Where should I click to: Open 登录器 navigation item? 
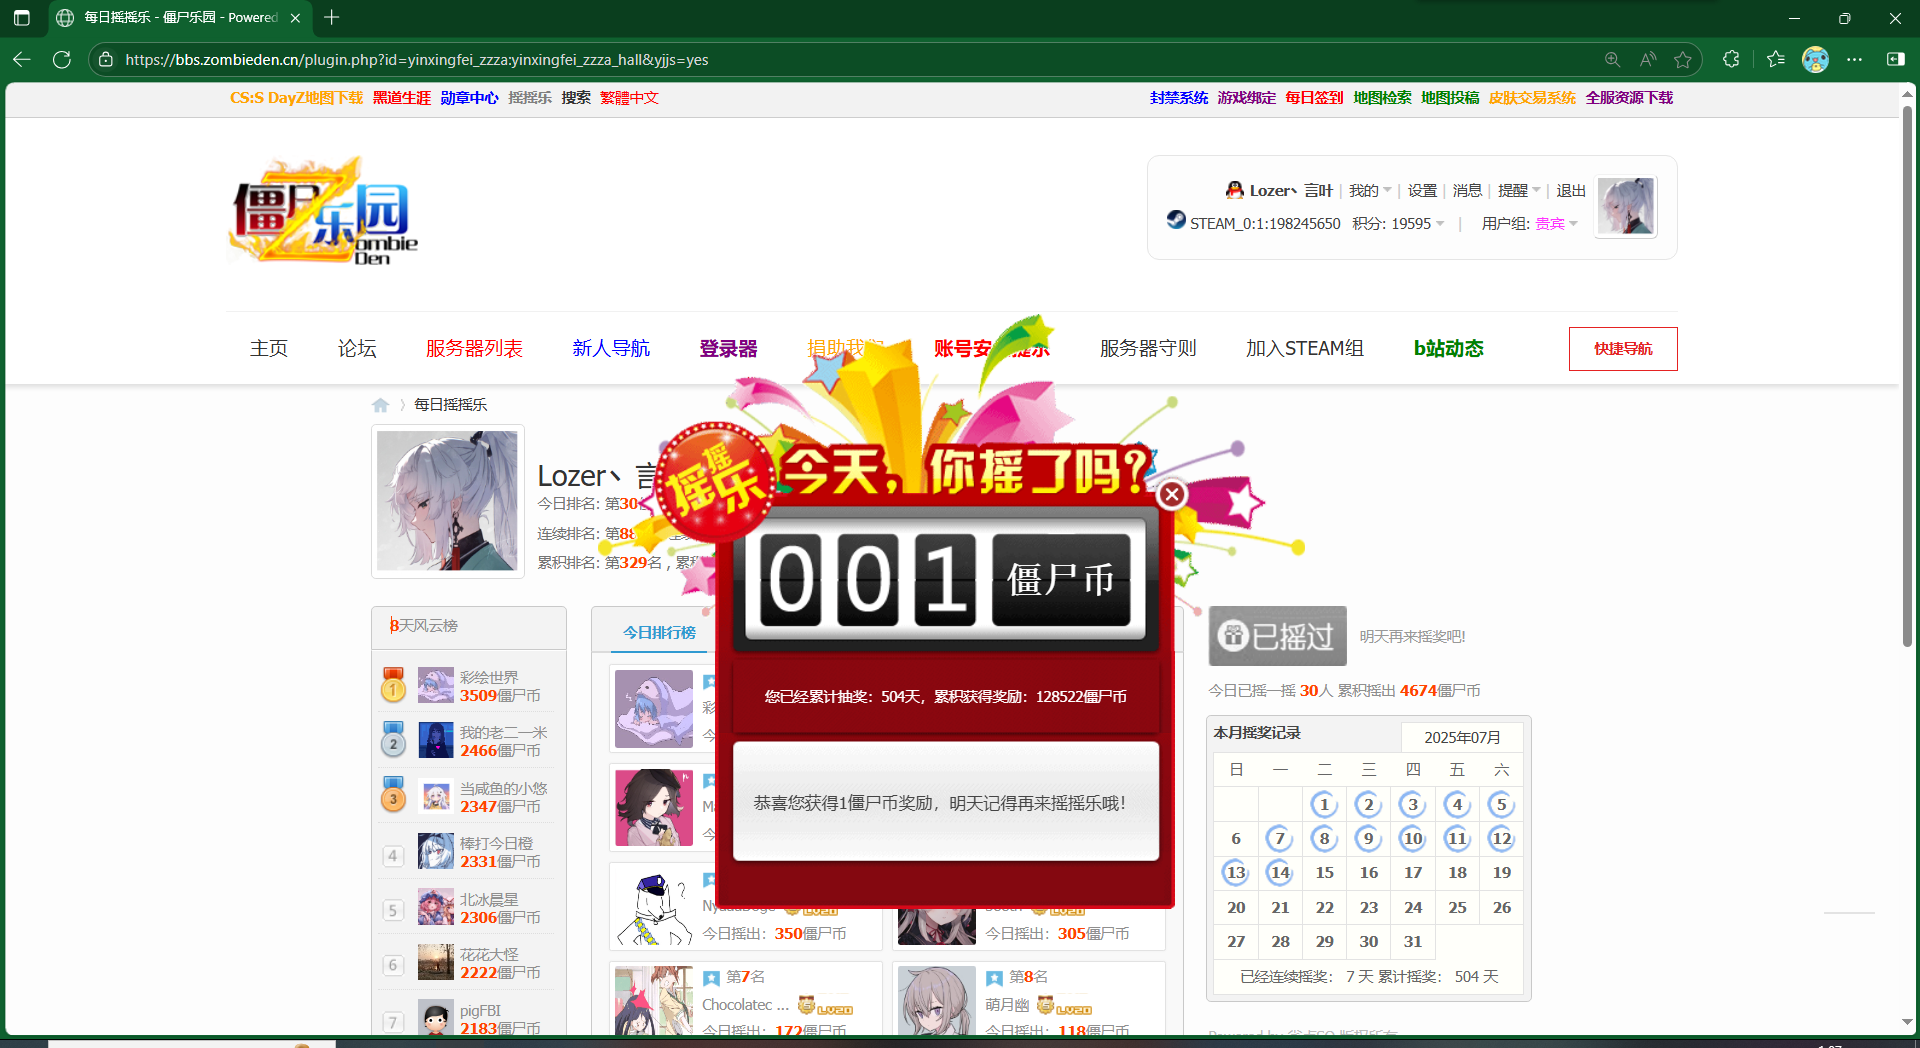[x=728, y=348]
